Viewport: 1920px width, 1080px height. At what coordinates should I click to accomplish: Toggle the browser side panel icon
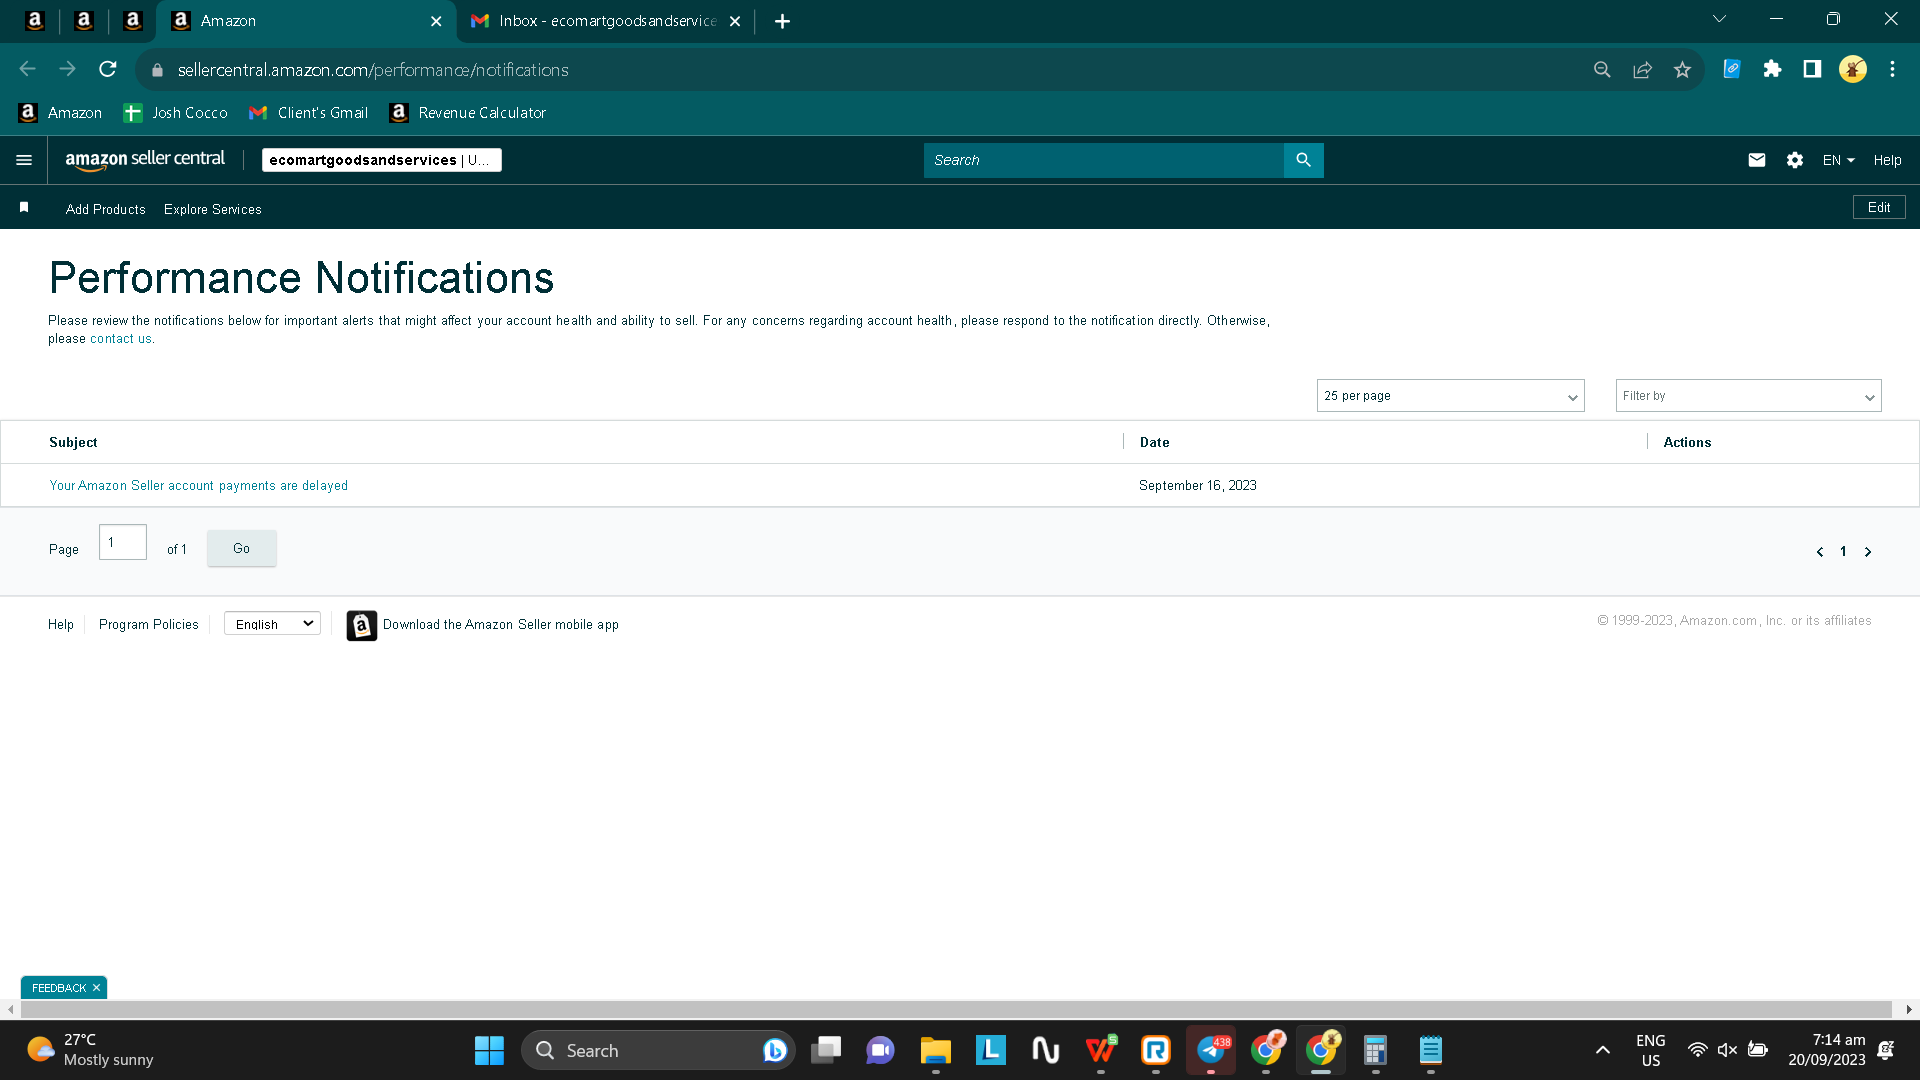coord(1812,69)
